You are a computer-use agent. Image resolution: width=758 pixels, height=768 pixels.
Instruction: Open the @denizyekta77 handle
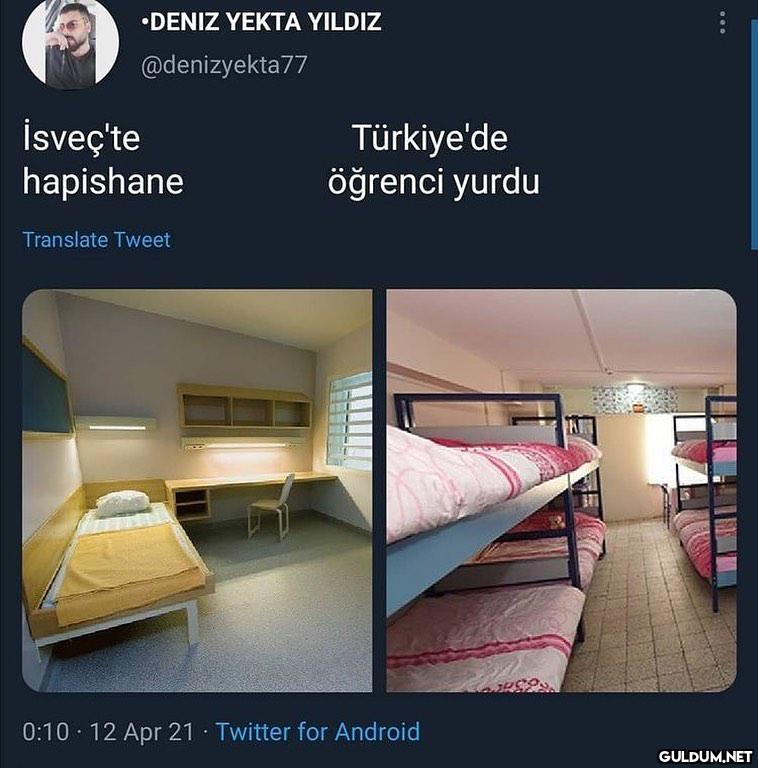[x=224, y=65]
